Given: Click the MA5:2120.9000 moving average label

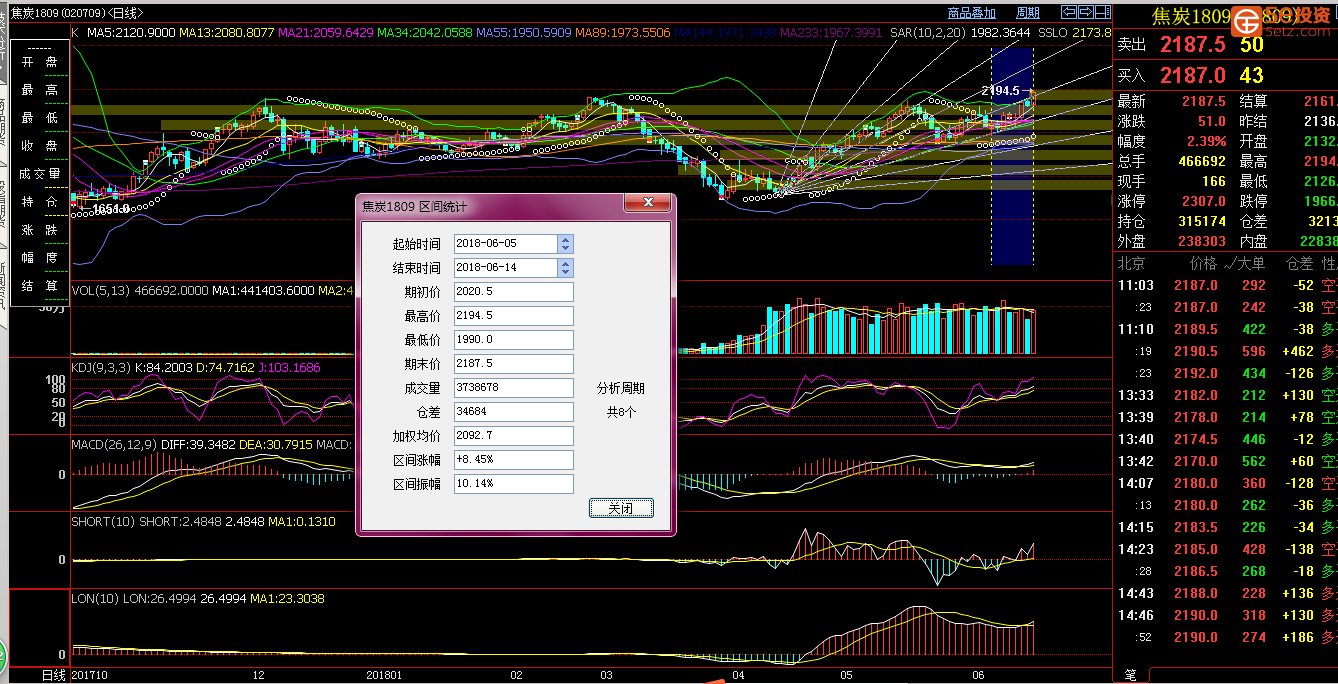Looking at the screenshot, I should point(131,33).
